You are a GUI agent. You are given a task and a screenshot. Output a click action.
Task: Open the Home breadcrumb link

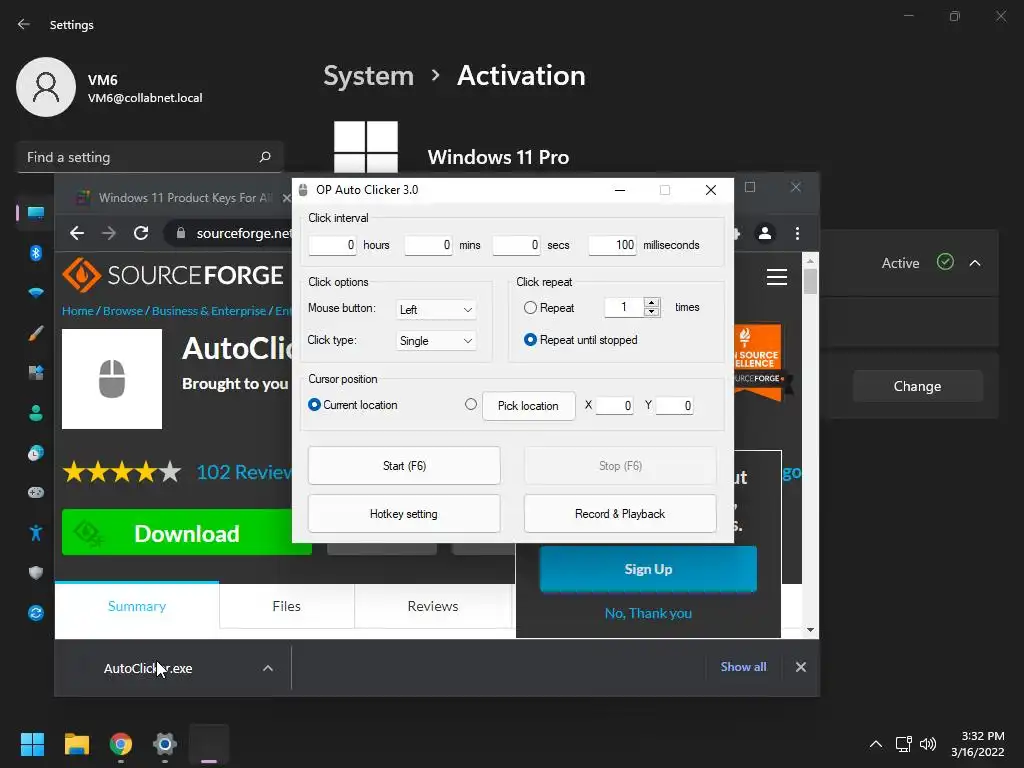(78, 311)
